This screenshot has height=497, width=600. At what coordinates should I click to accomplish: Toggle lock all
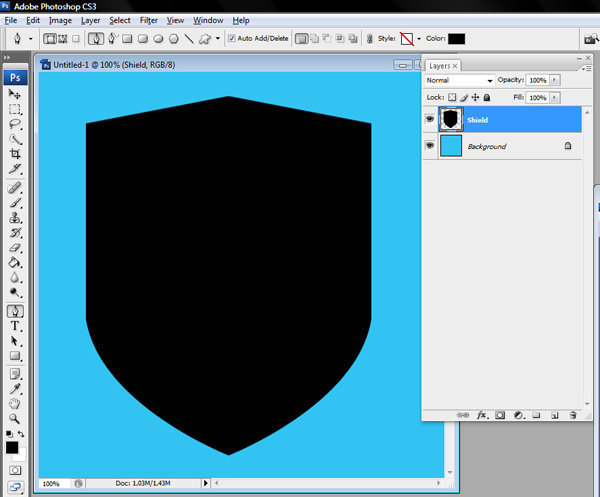point(487,98)
